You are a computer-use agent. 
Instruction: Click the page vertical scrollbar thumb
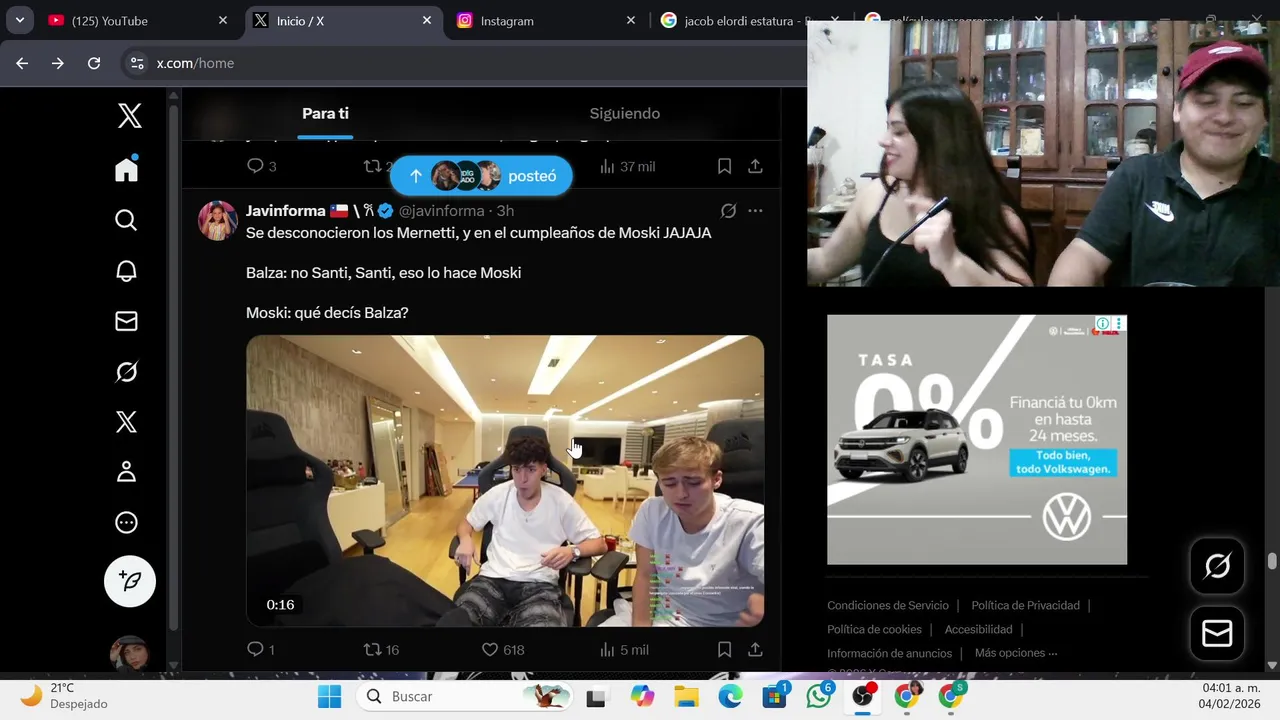click(x=1272, y=561)
